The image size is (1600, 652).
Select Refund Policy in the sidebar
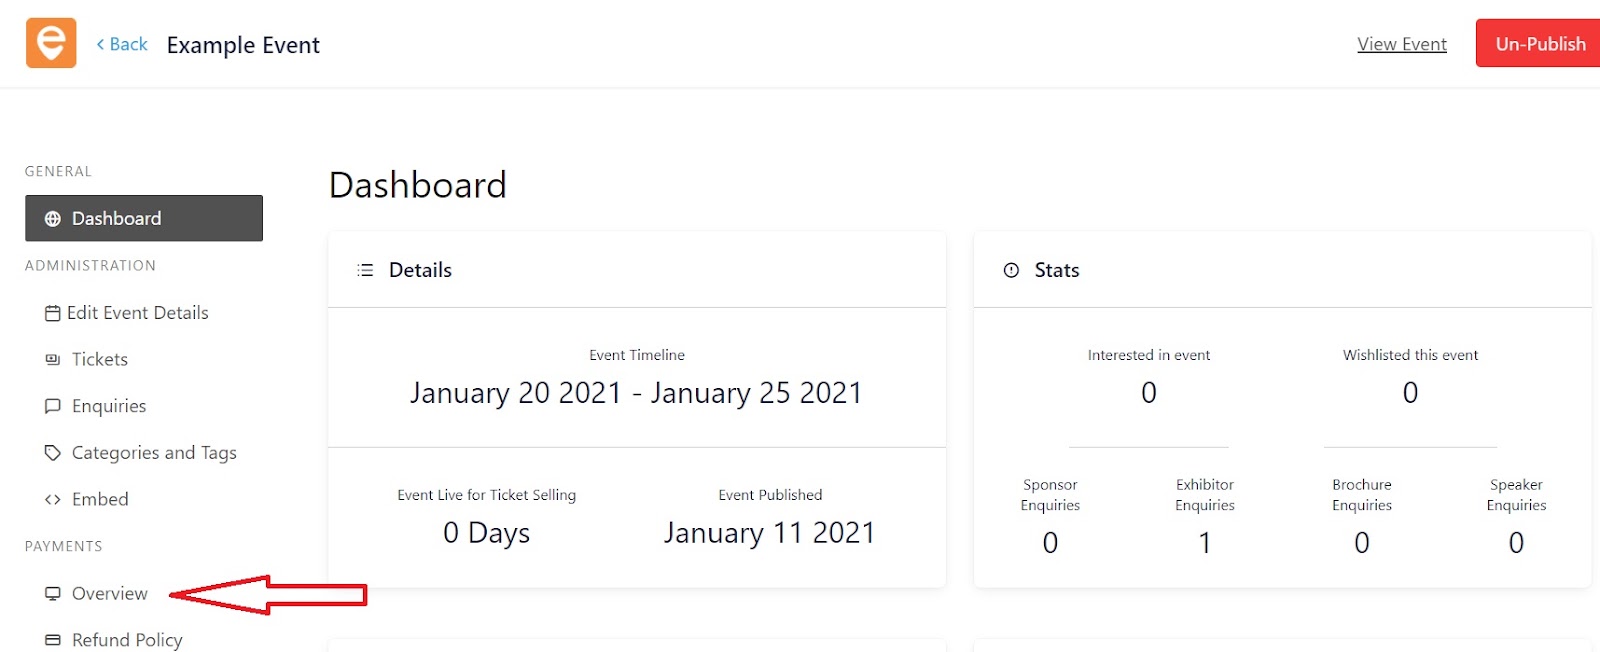point(127,640)
